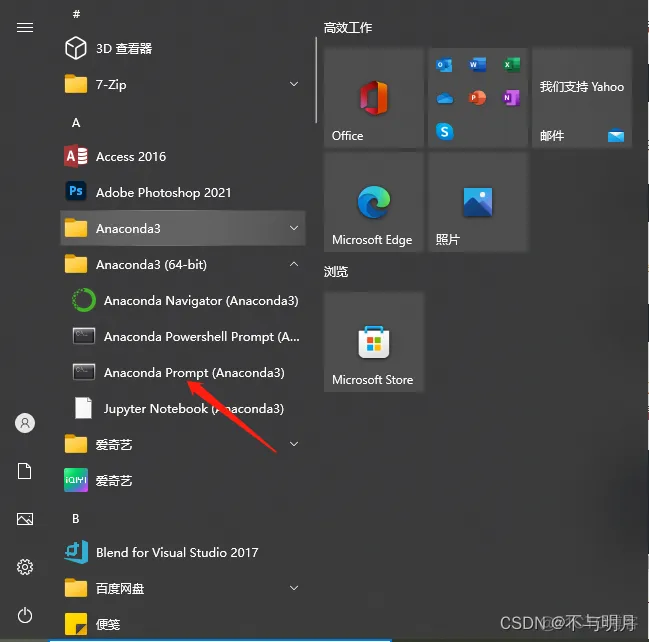Open the Microsoft Store tile

[373, 341]
